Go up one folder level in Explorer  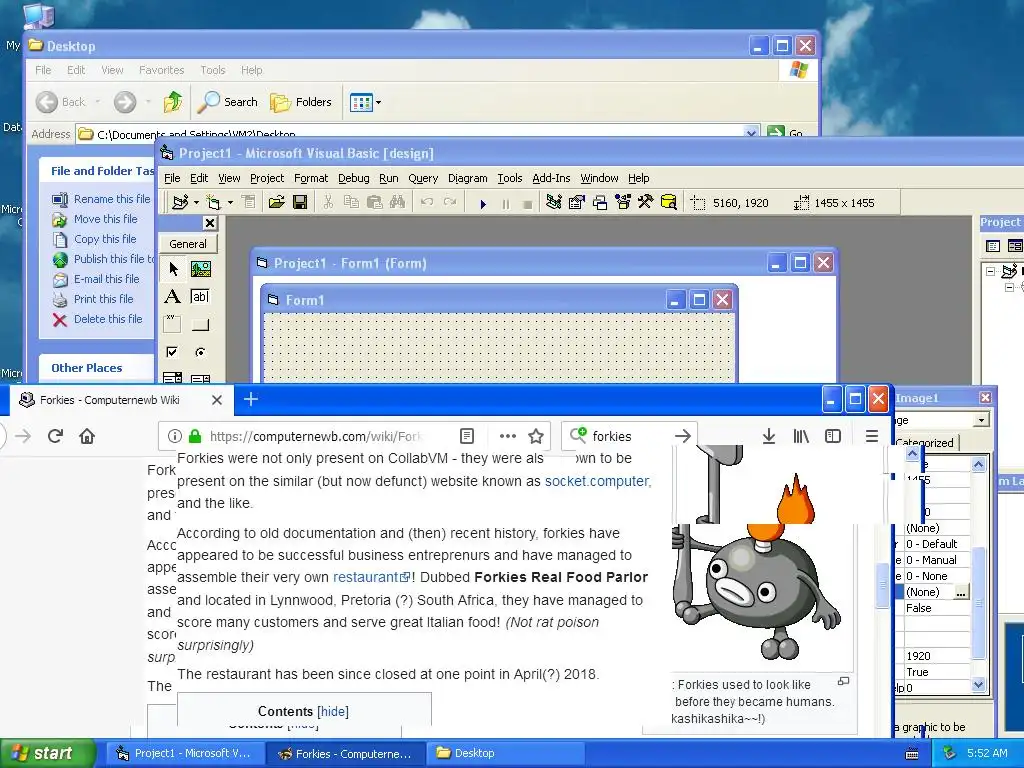[173, 102]
